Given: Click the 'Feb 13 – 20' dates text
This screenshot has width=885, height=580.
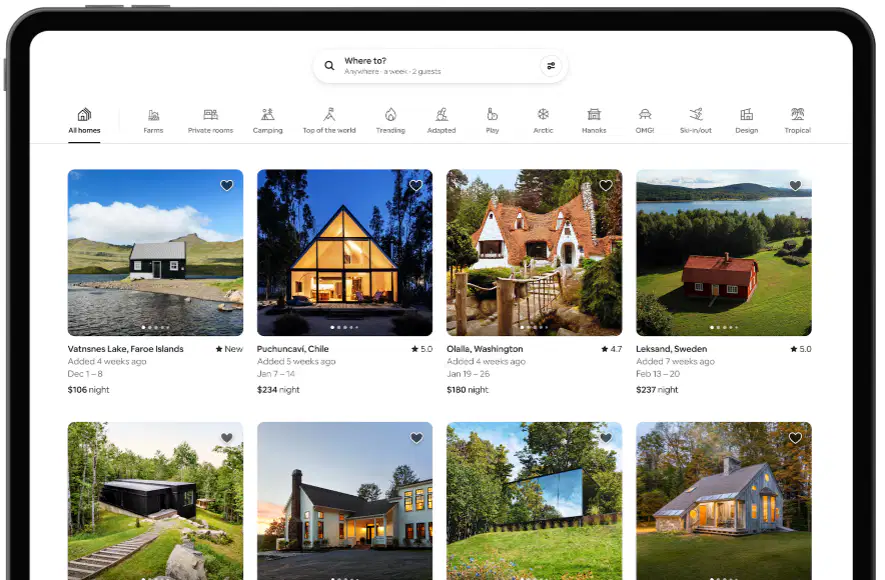Looking at the screenshot, I should pos(658,374).
